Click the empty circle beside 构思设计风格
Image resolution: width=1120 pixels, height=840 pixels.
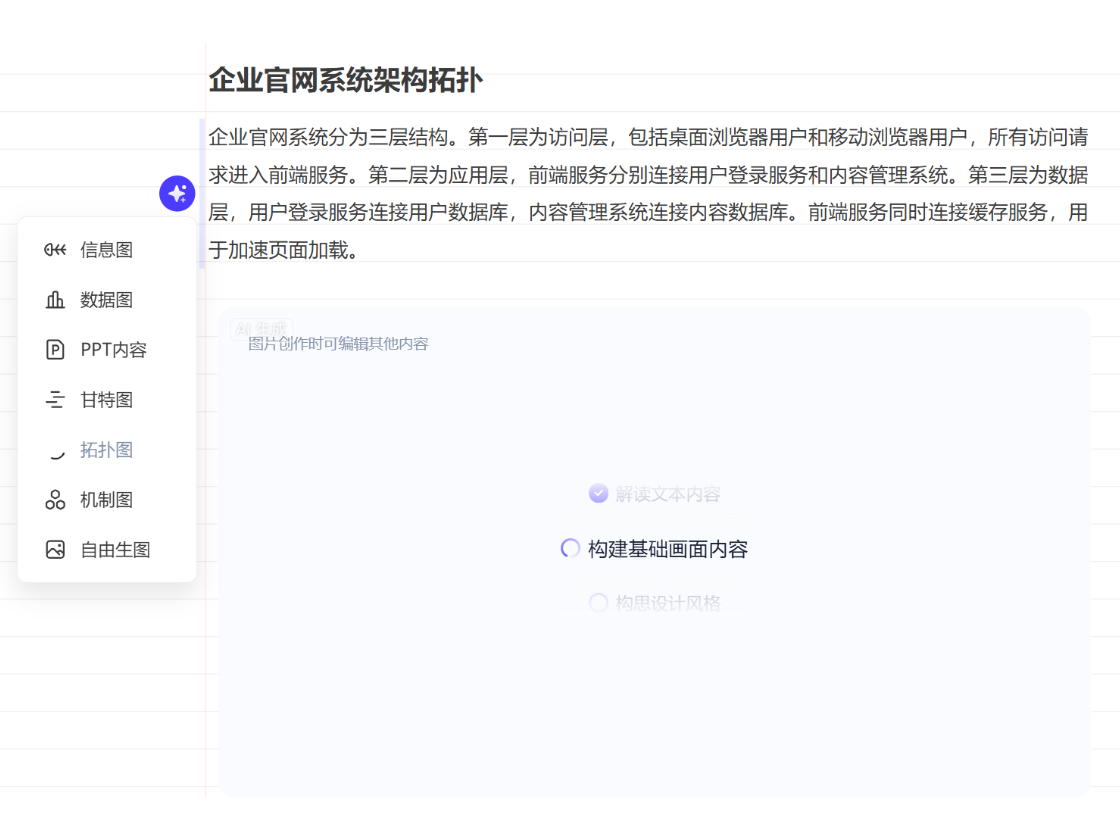click(599, 603)
